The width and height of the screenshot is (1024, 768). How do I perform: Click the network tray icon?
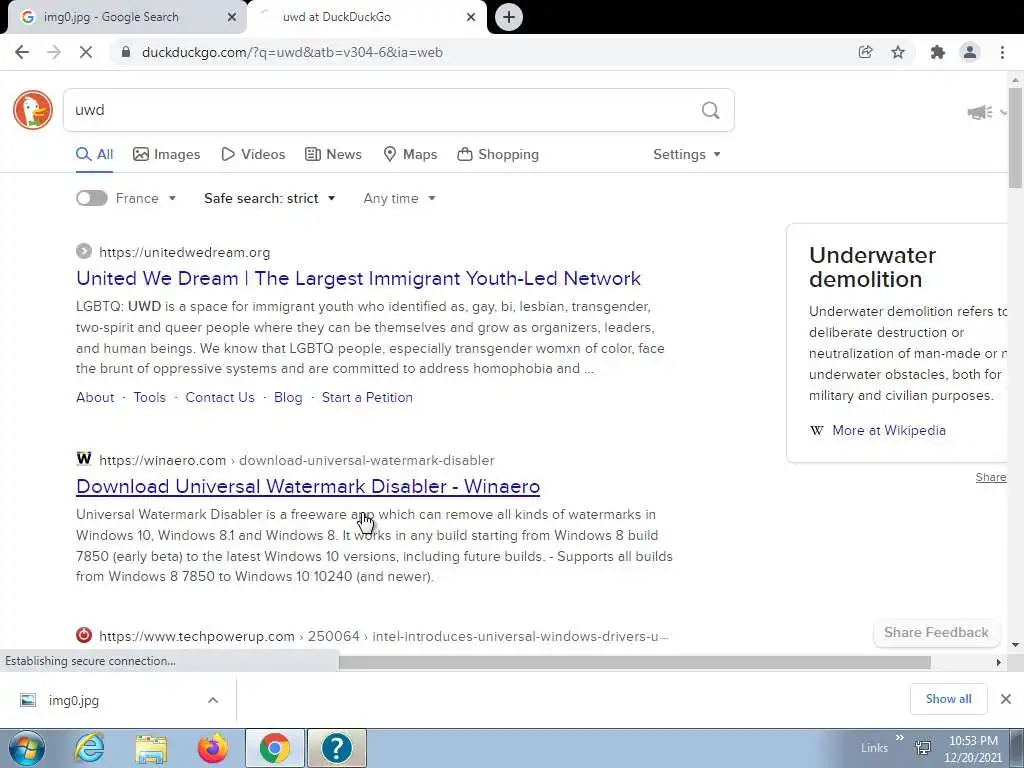923,748
